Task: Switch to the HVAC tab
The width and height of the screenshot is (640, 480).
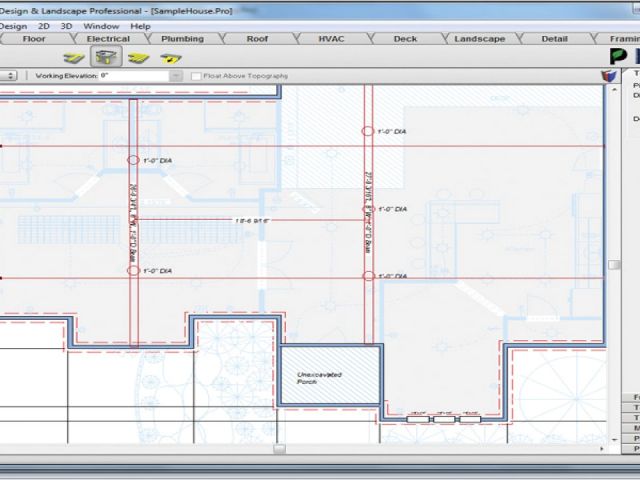Action: pos(331,39)
